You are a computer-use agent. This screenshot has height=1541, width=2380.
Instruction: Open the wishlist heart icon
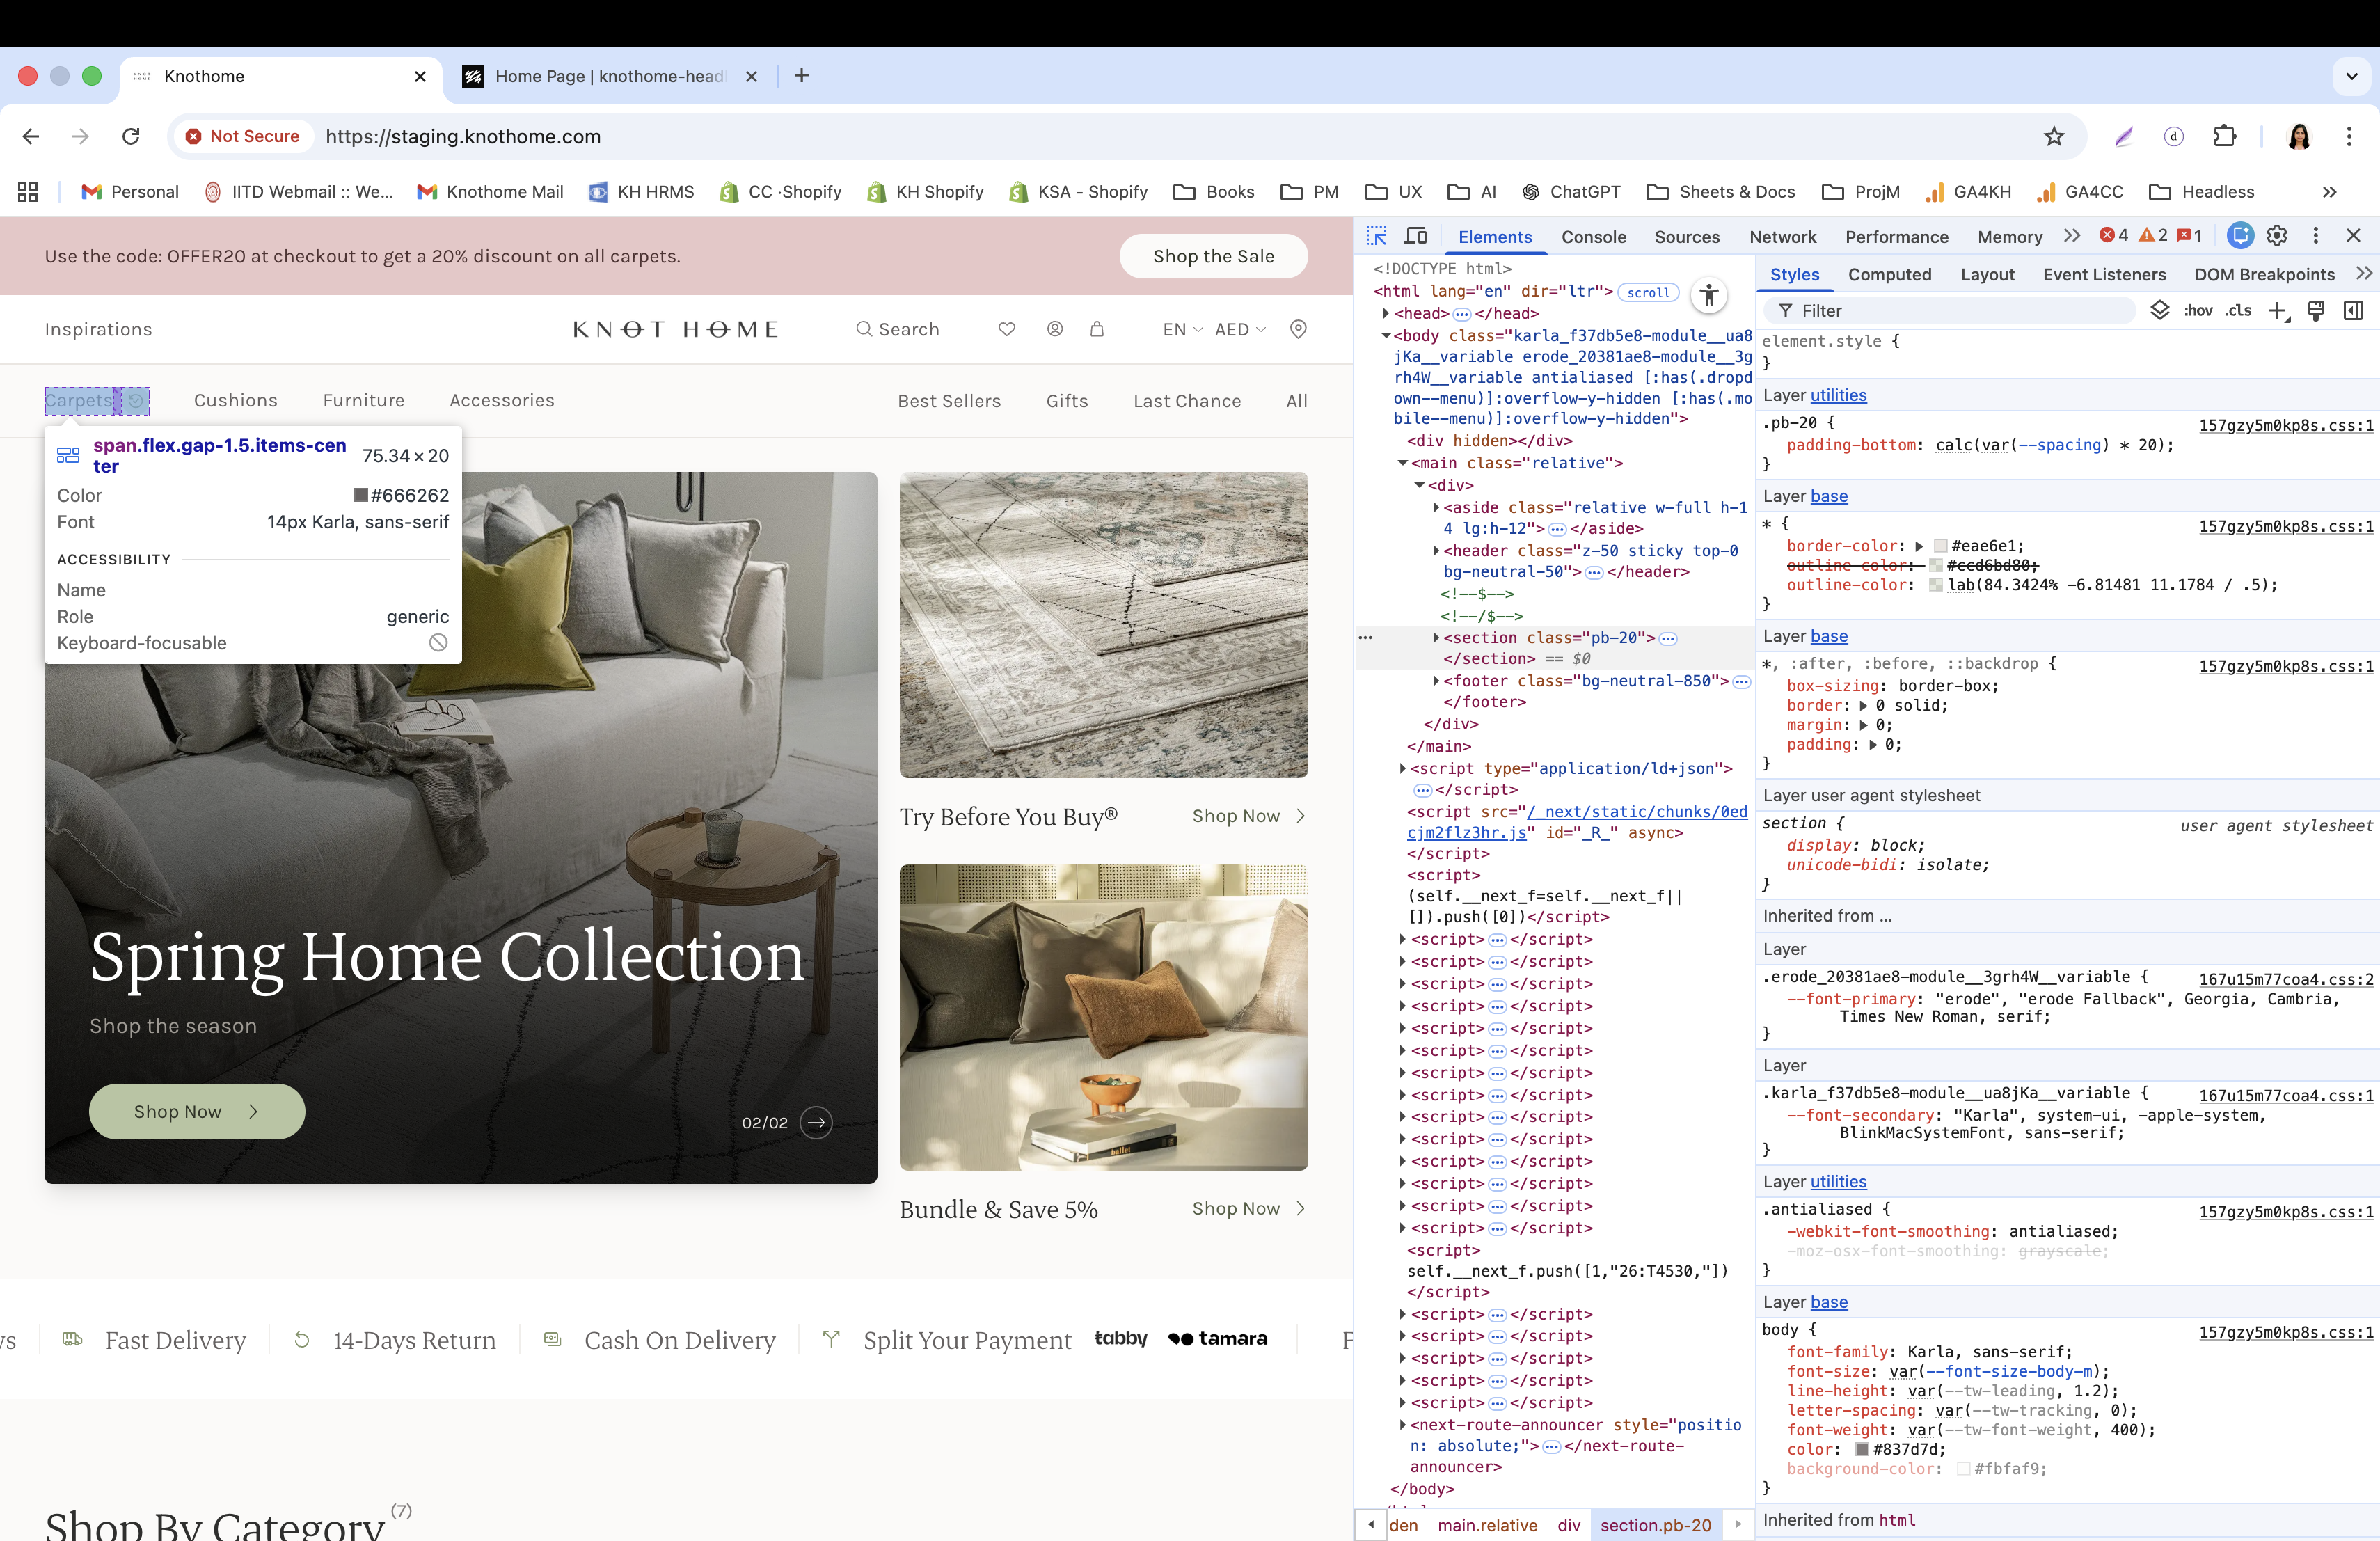point(1007,329)
